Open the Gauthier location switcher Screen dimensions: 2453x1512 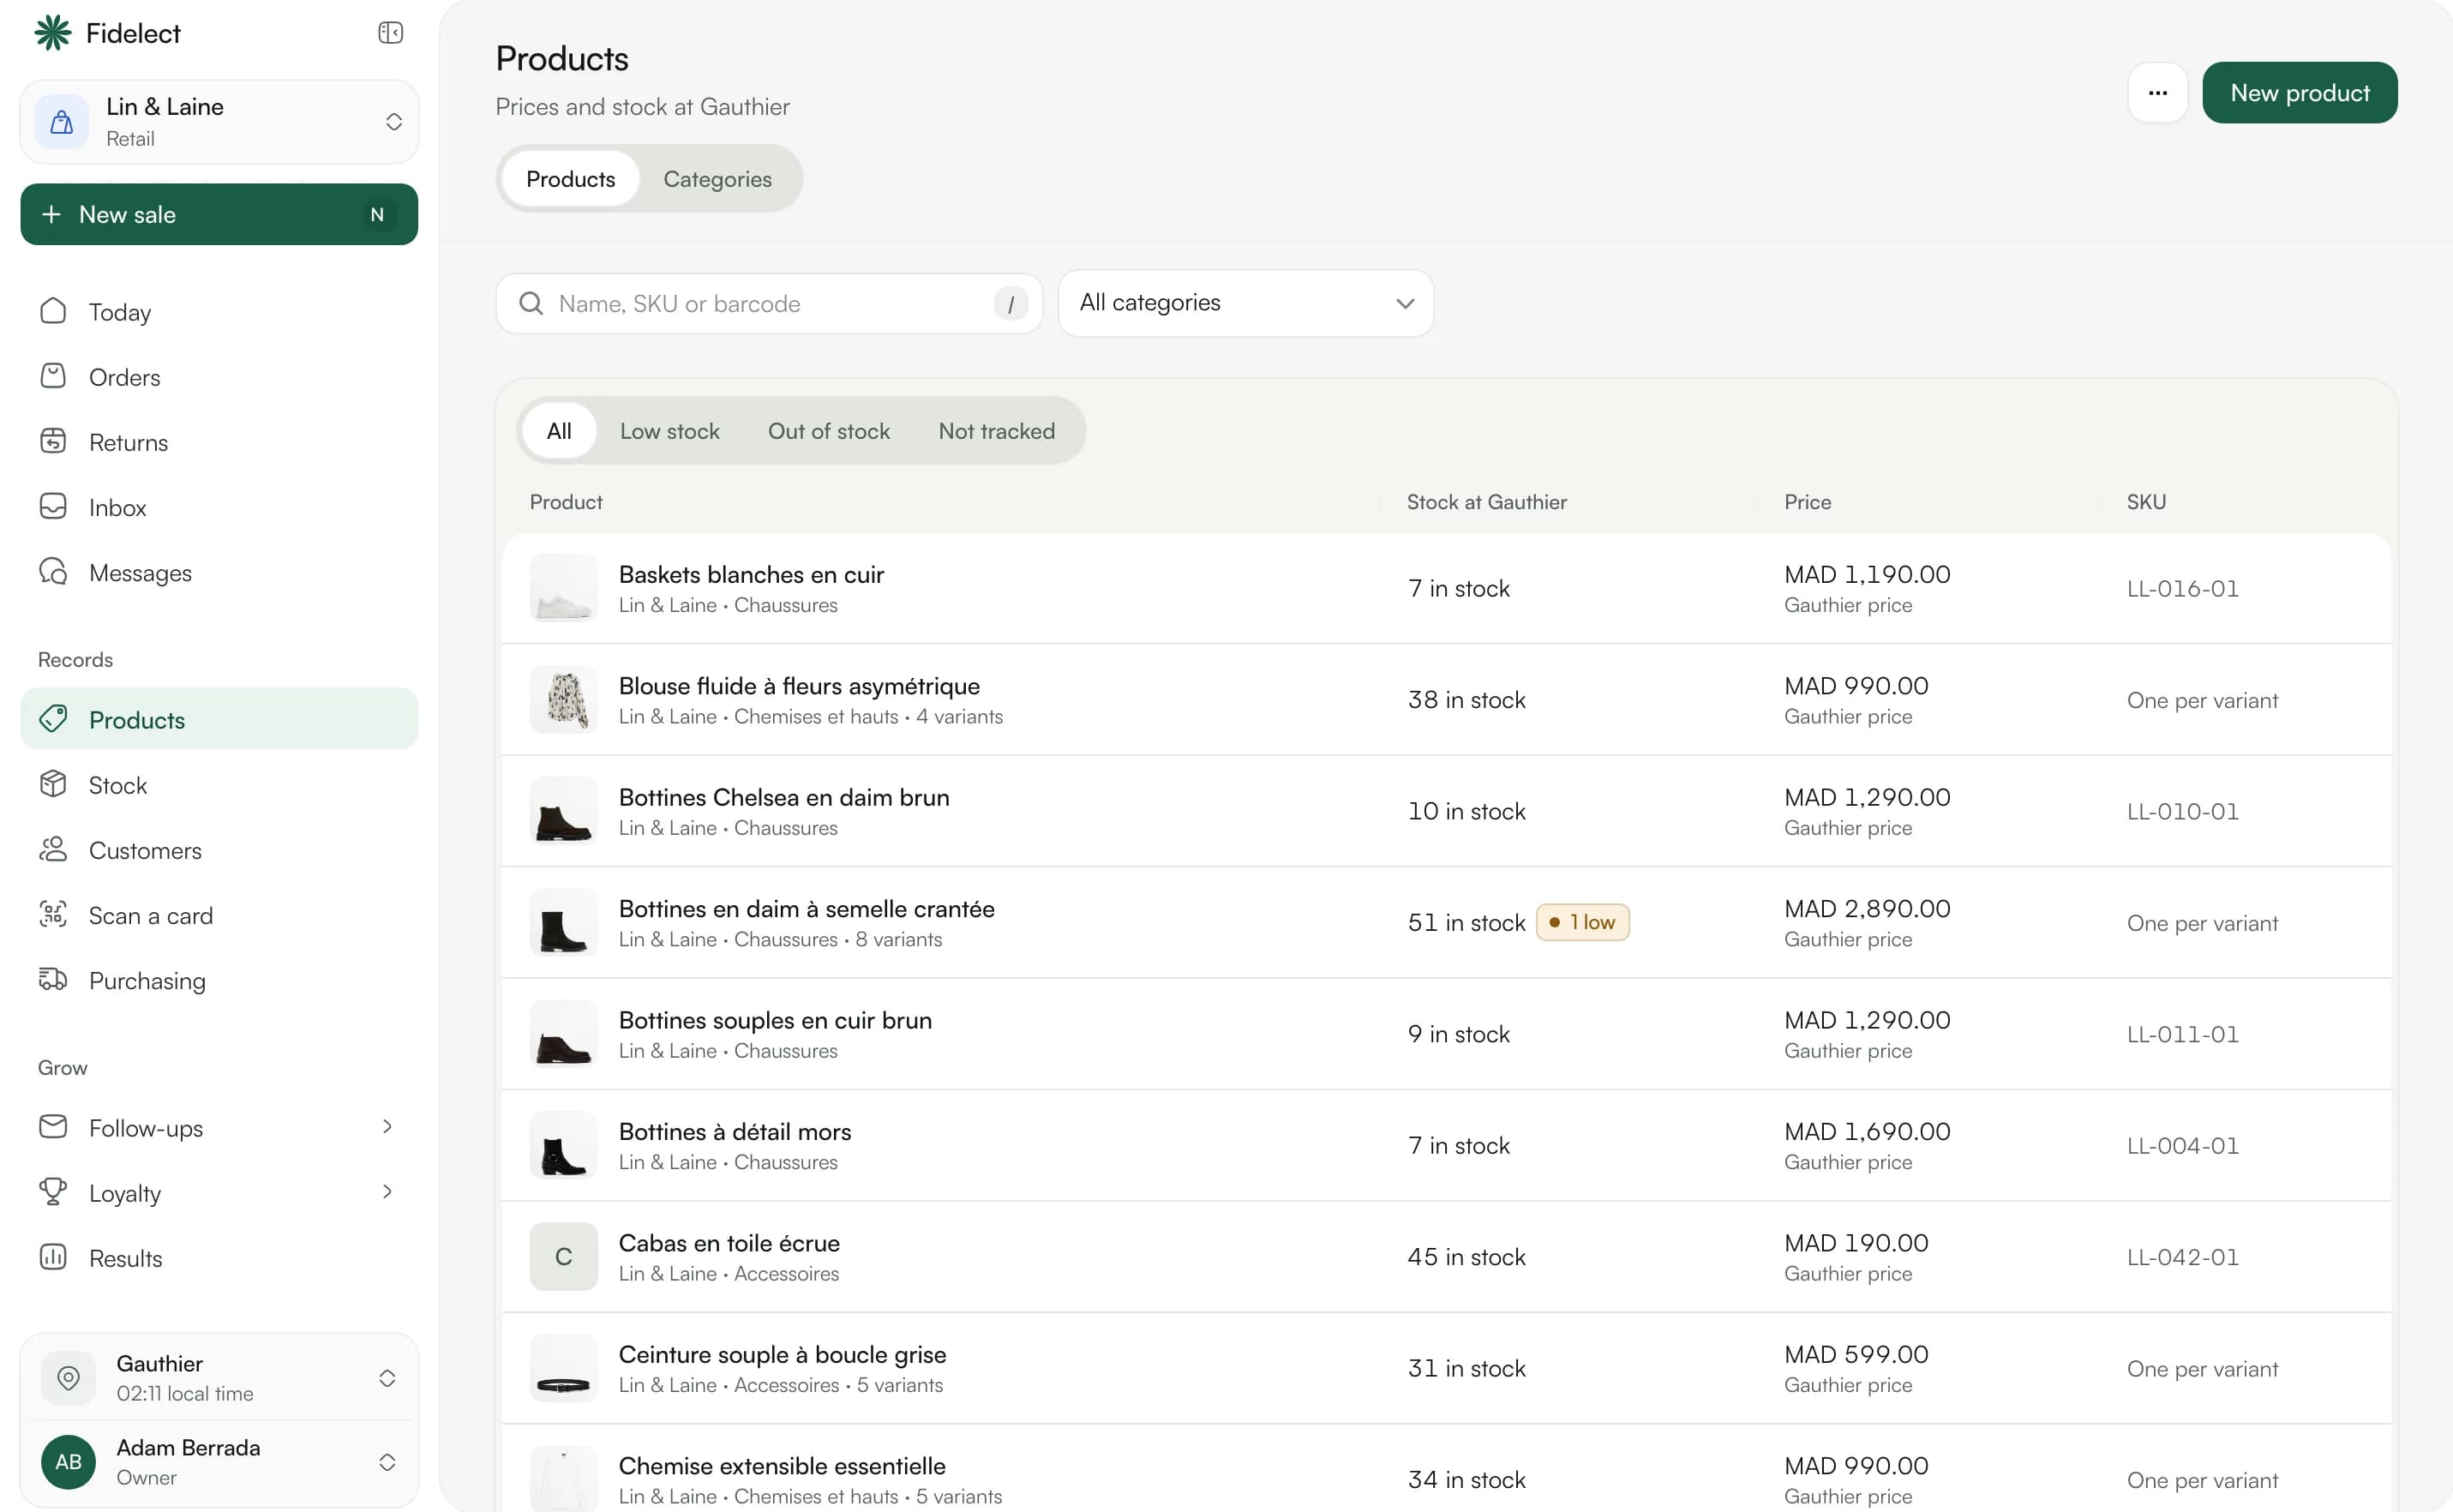tap(219, 1378)
